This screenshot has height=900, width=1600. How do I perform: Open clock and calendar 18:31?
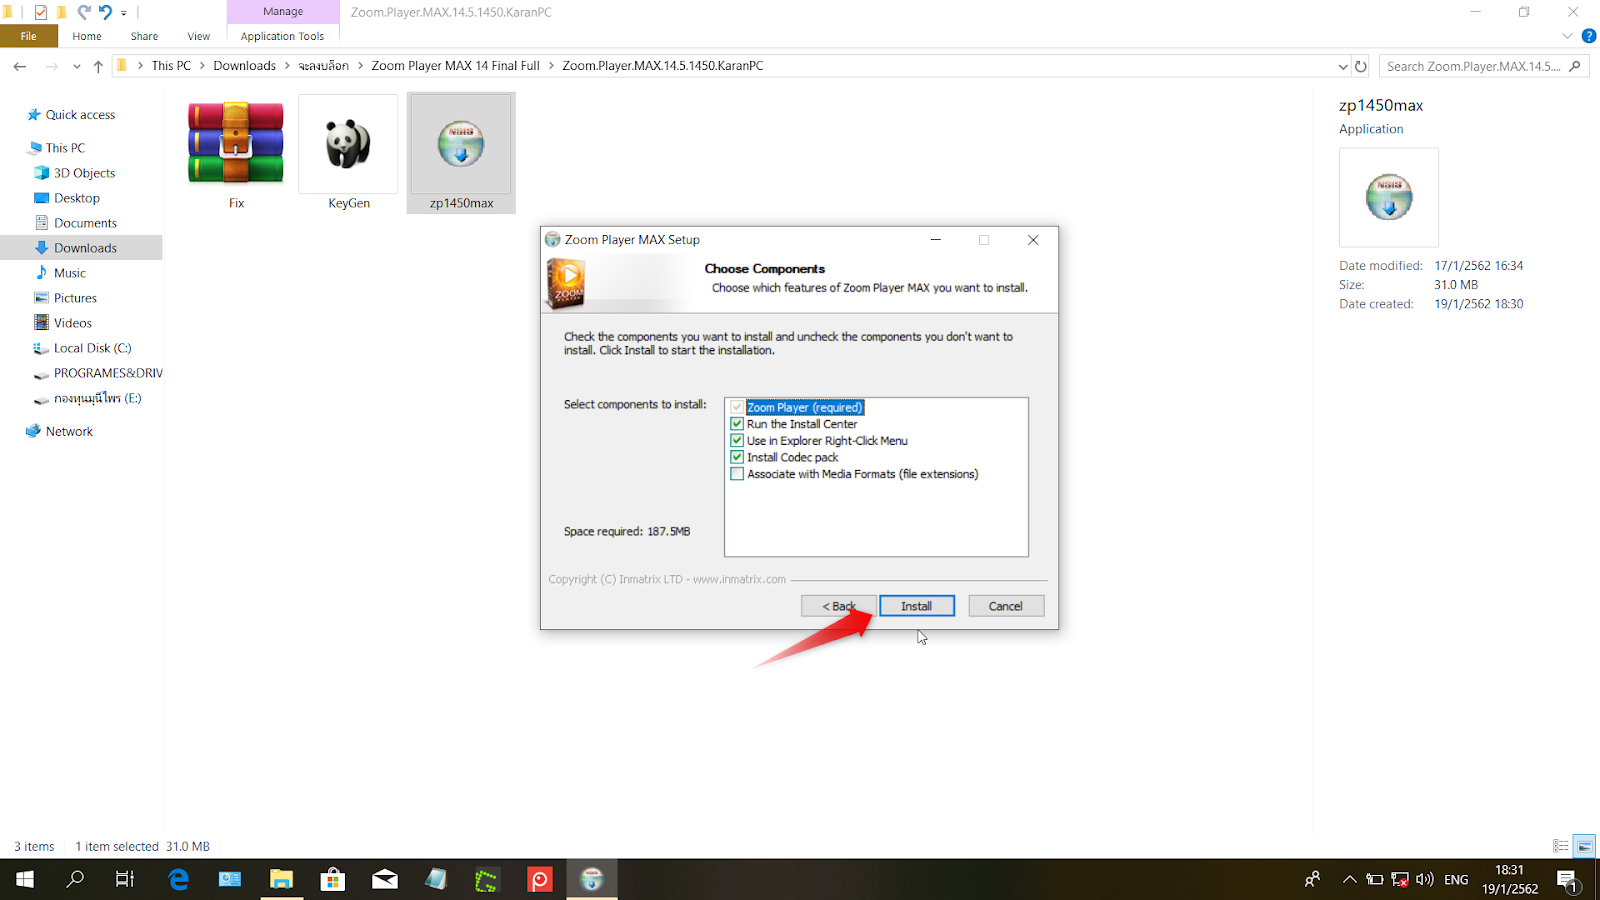point(1510,879)
